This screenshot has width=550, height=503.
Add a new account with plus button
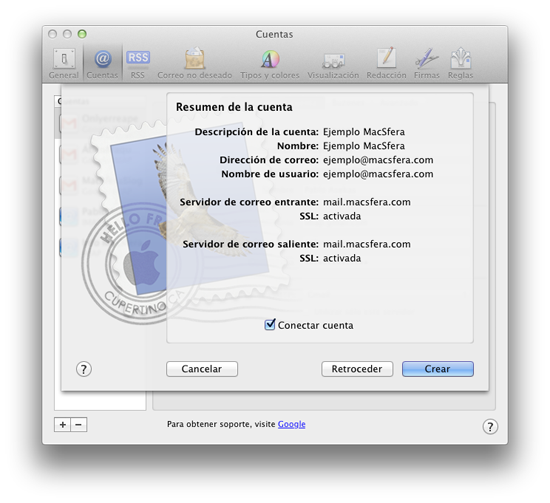click(62, 425)
